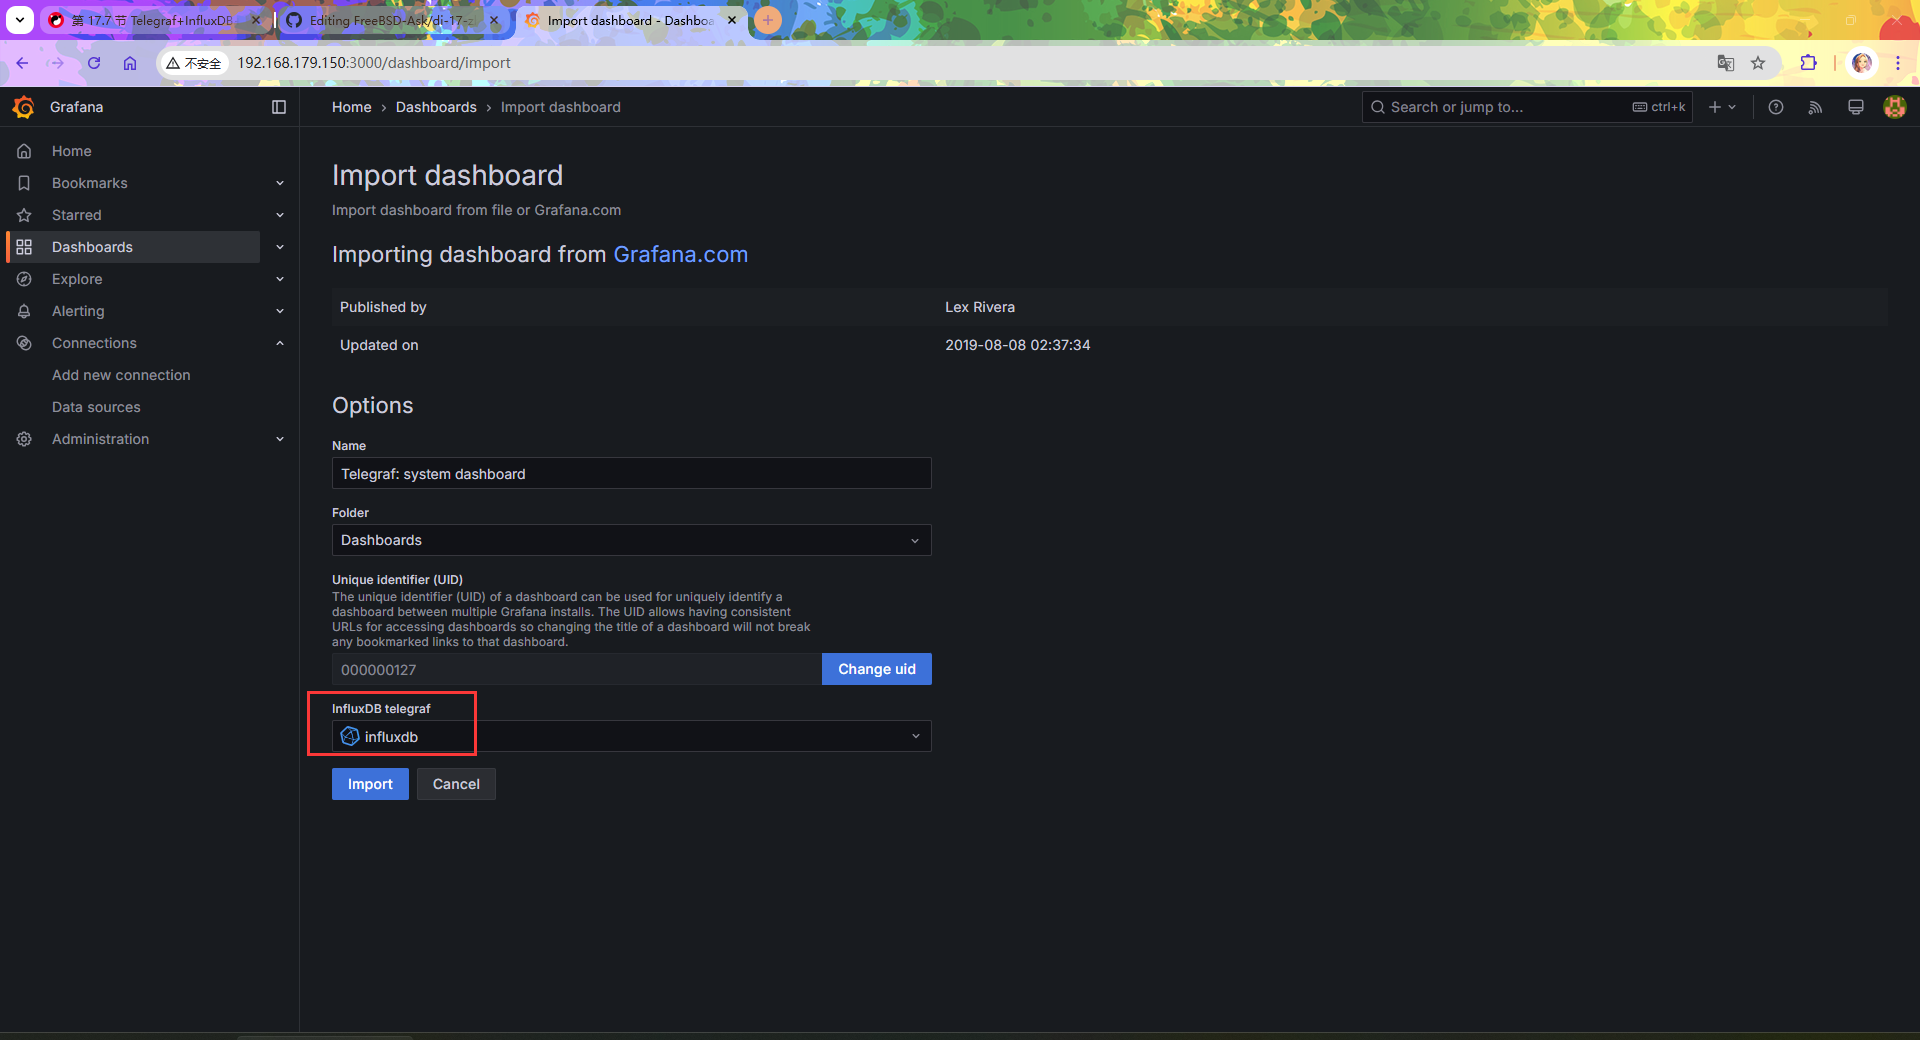Open the InfluxDB telegraf data source dropdown

[631, 736]
